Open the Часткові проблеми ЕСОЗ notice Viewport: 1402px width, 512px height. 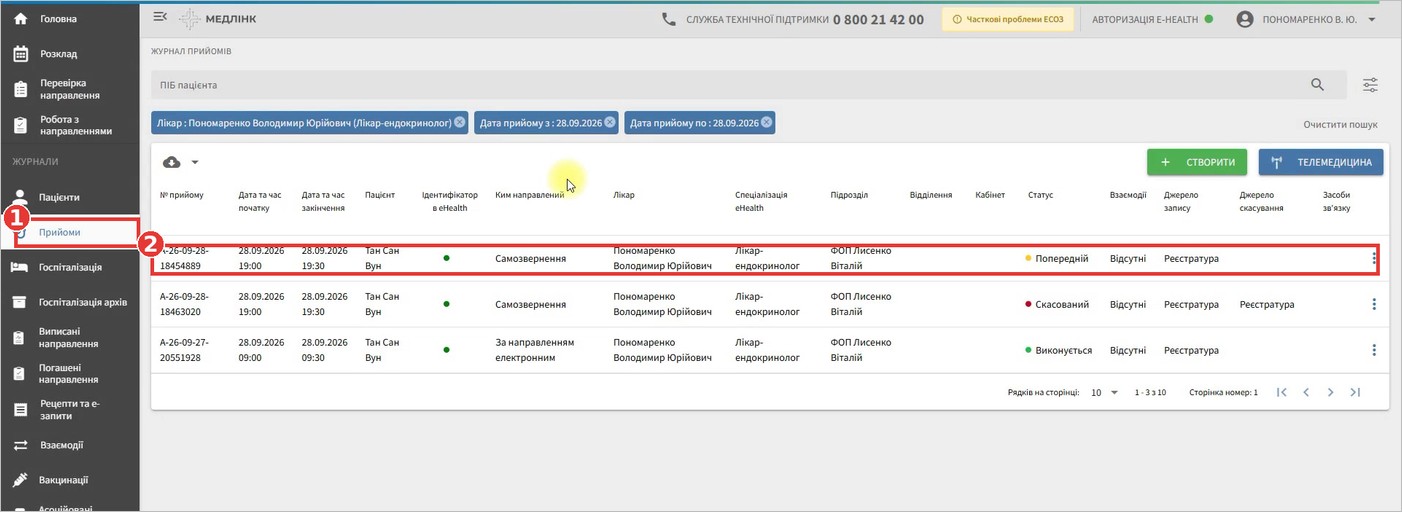pos(1008,19)
